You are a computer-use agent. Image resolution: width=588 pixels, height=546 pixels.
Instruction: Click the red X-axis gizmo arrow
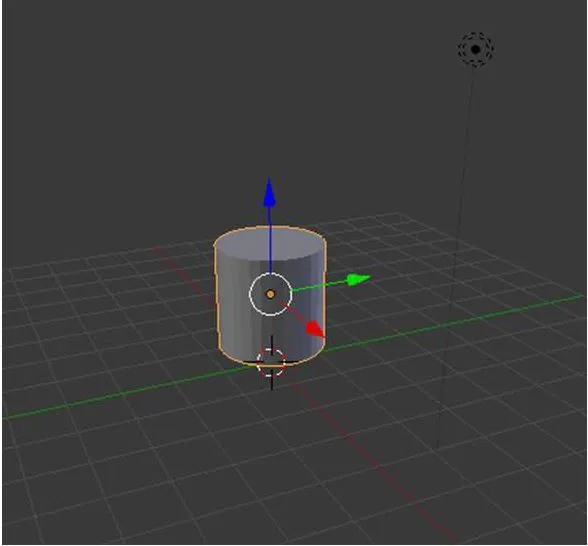315,329
